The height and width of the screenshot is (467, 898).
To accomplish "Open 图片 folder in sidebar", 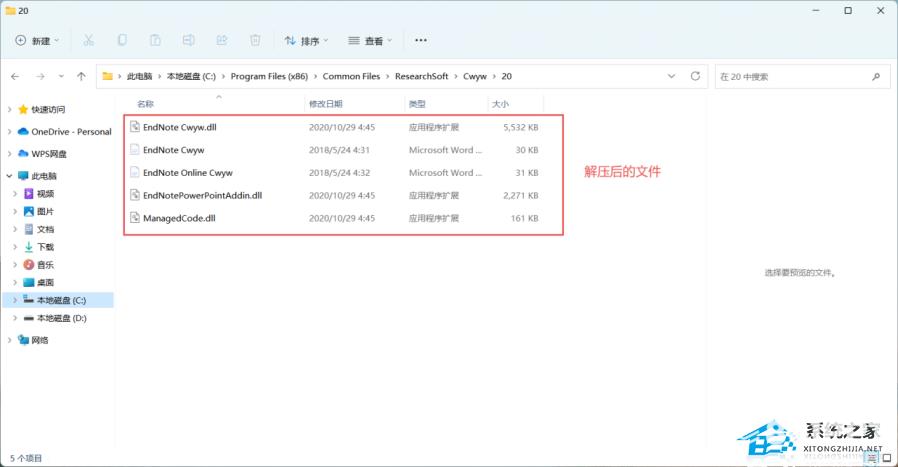I will coord(45,211).
